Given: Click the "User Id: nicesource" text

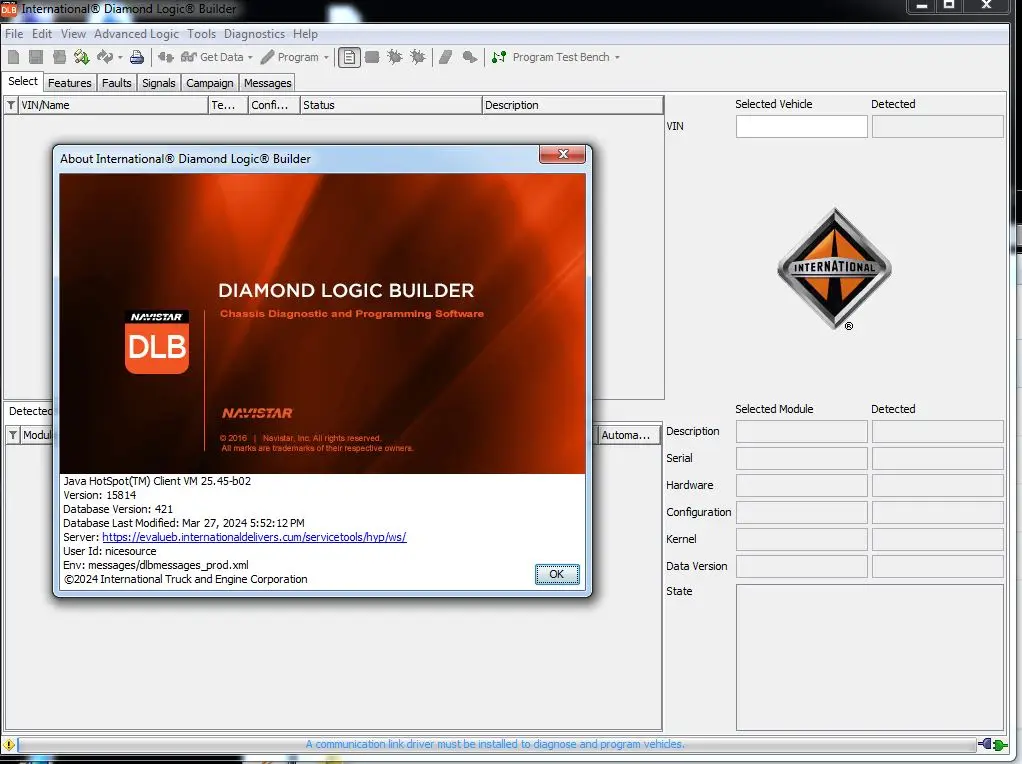Looking at the screenshot, I should [110, 551].
